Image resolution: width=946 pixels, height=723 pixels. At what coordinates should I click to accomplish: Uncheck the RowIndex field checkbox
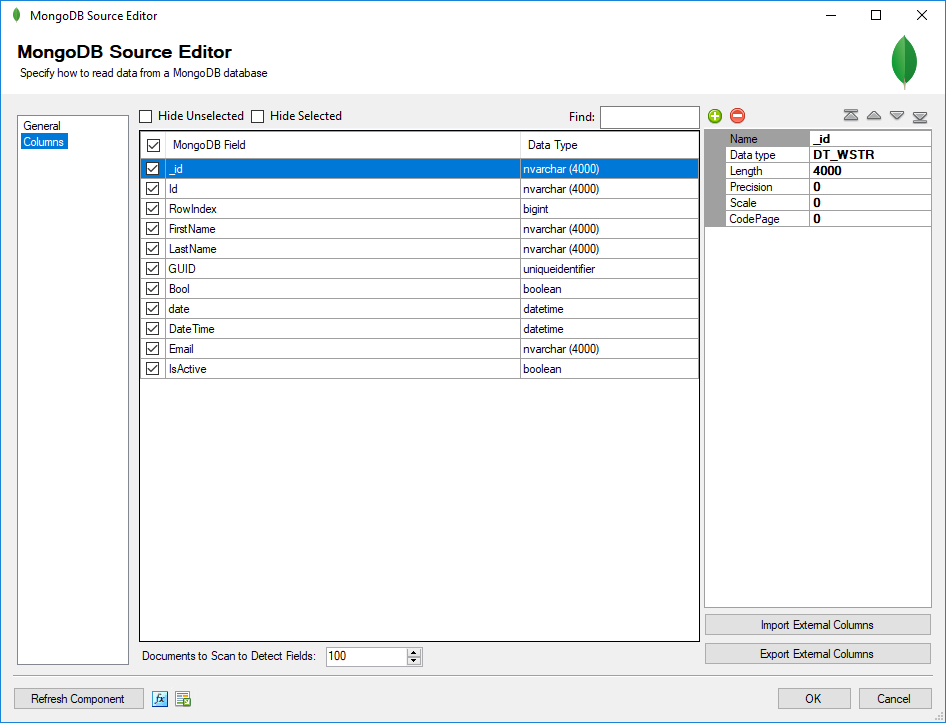tap(153, 209)
